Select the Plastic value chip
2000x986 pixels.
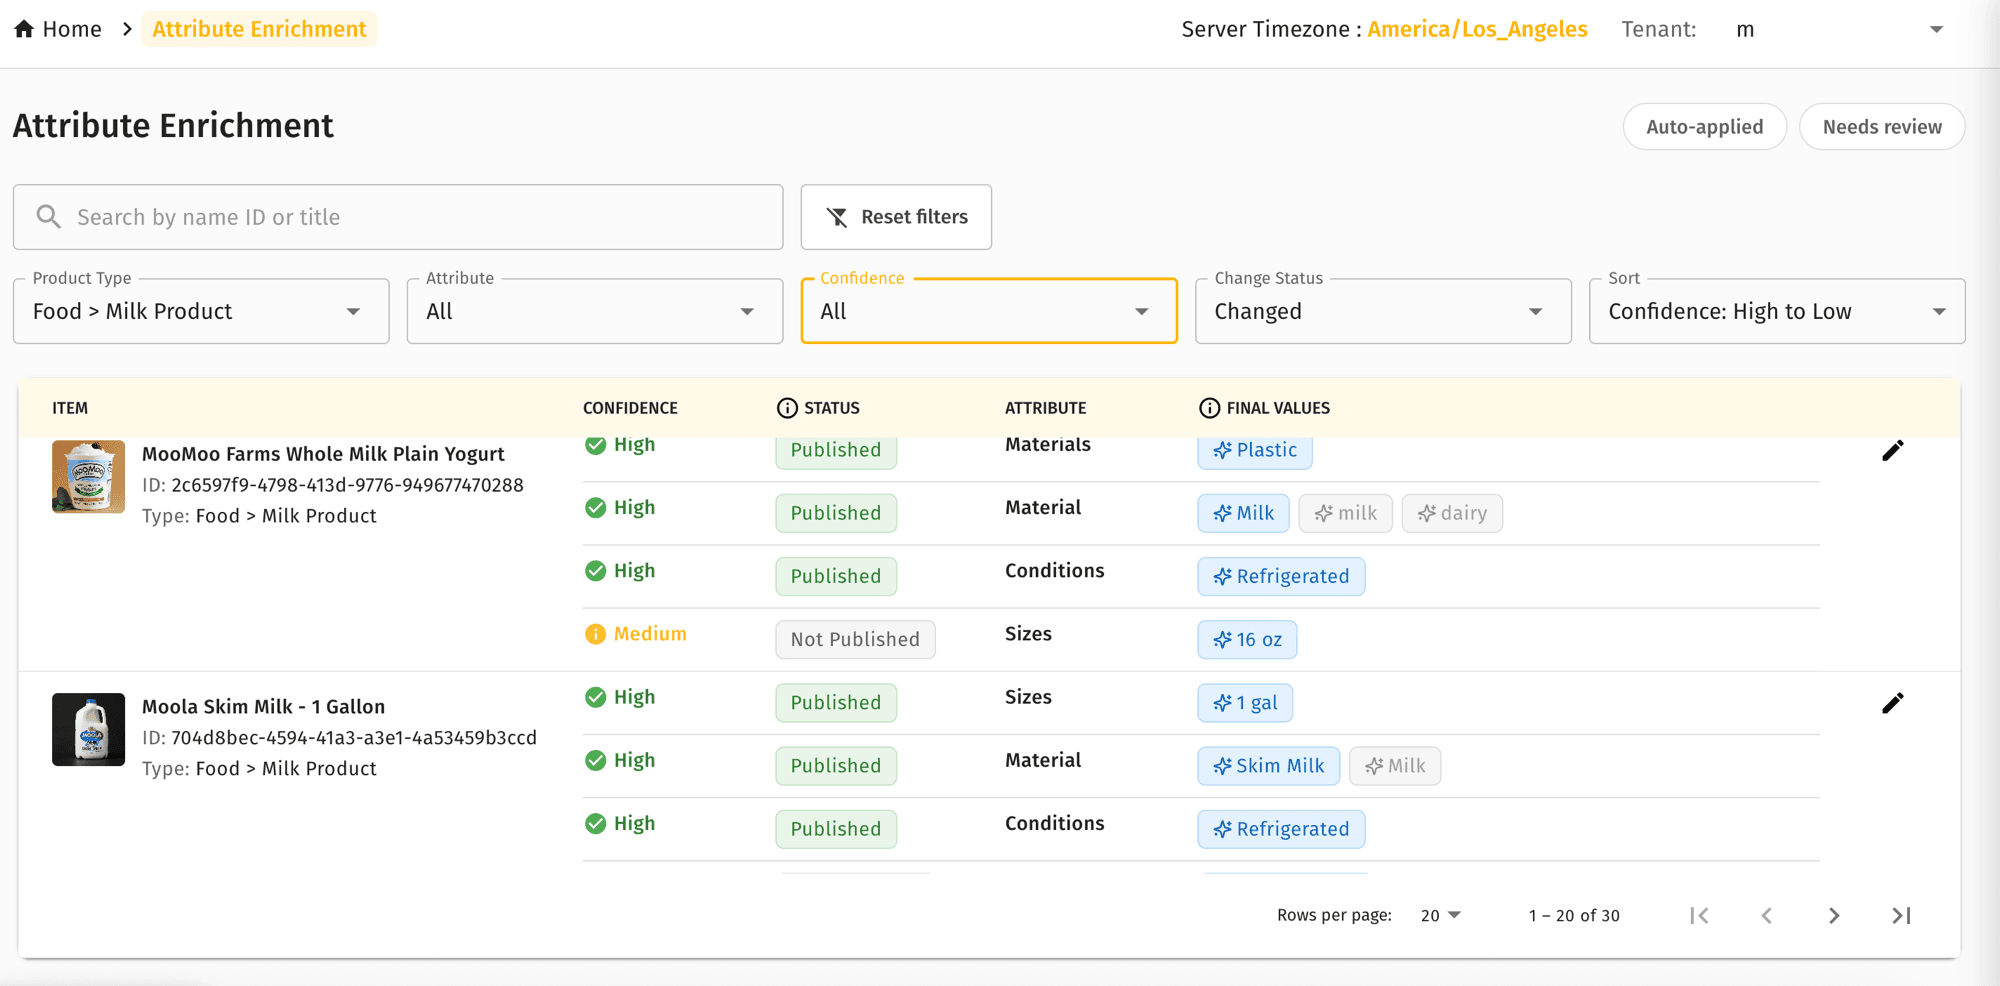click(1255, 452)
